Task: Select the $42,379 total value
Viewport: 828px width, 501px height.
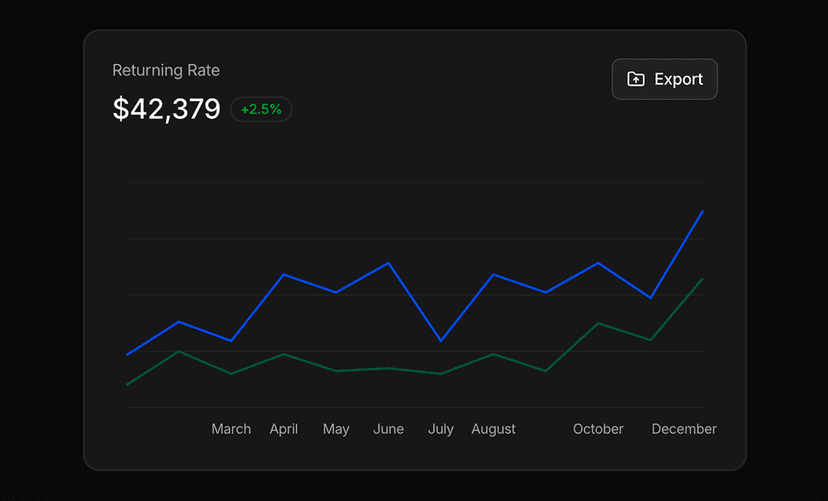Action: coord(167,109)
